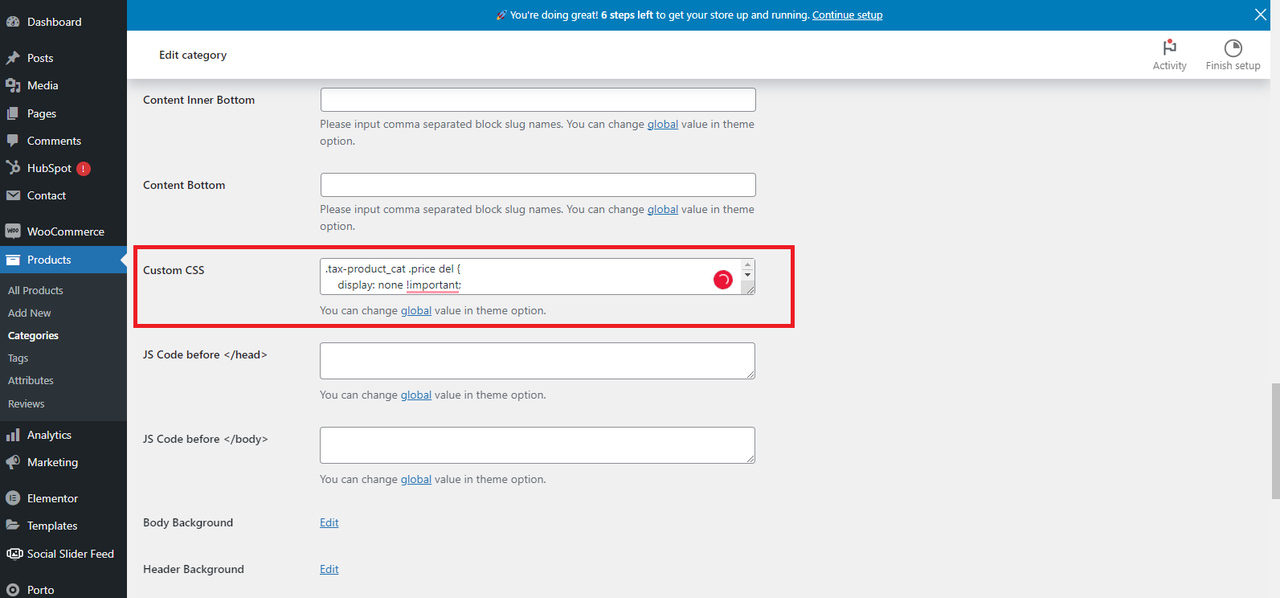Open the Activity flag icon
Image resolution: width=1280 pixels, height=598 pixels.
coord(1169,48)
